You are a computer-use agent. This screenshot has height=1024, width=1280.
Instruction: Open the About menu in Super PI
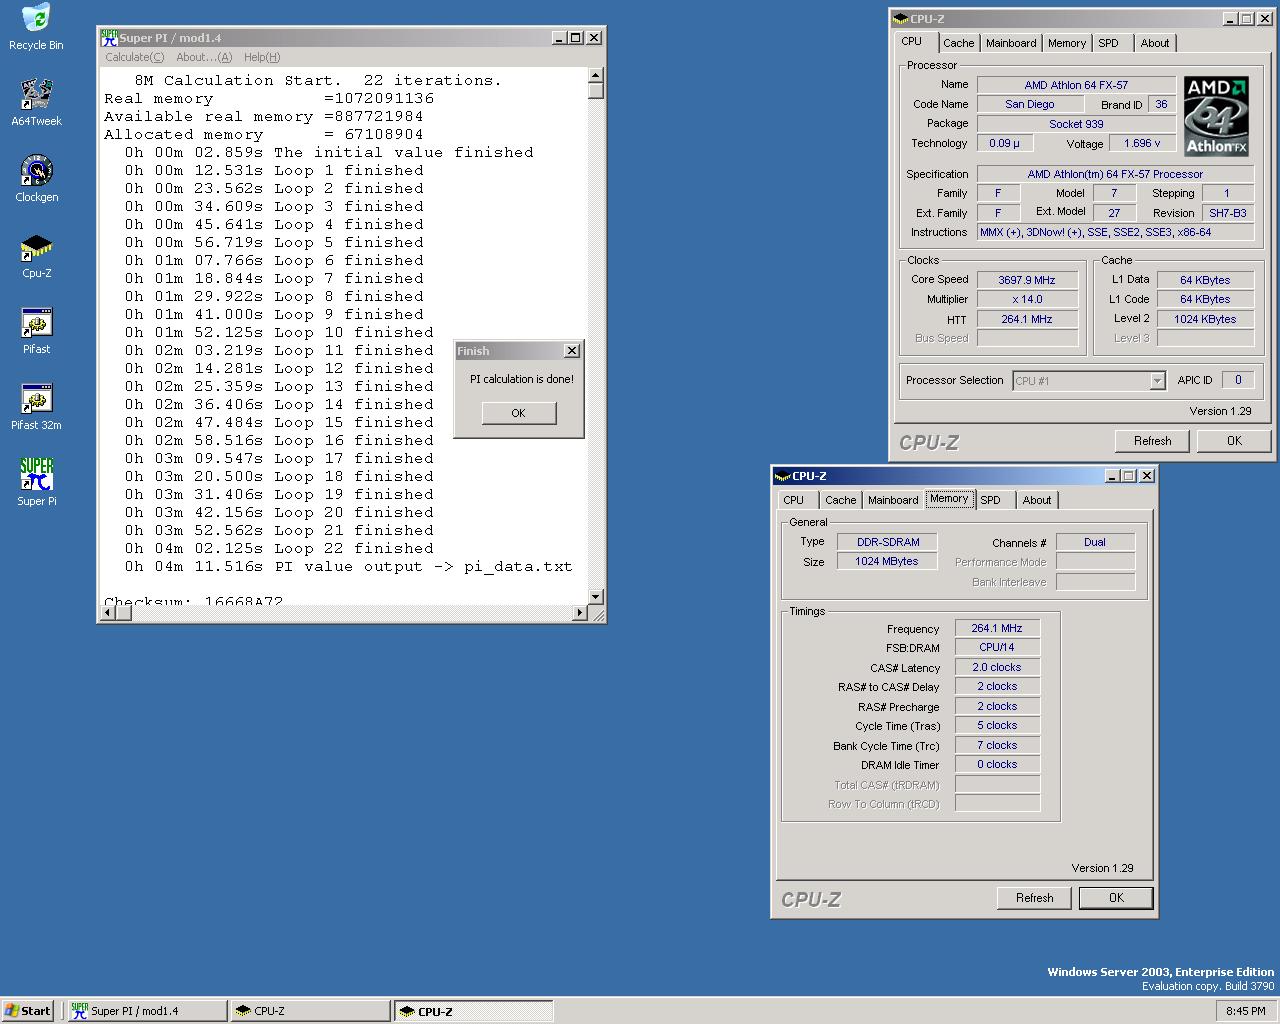pyautogui.click(x=203, y=57)
